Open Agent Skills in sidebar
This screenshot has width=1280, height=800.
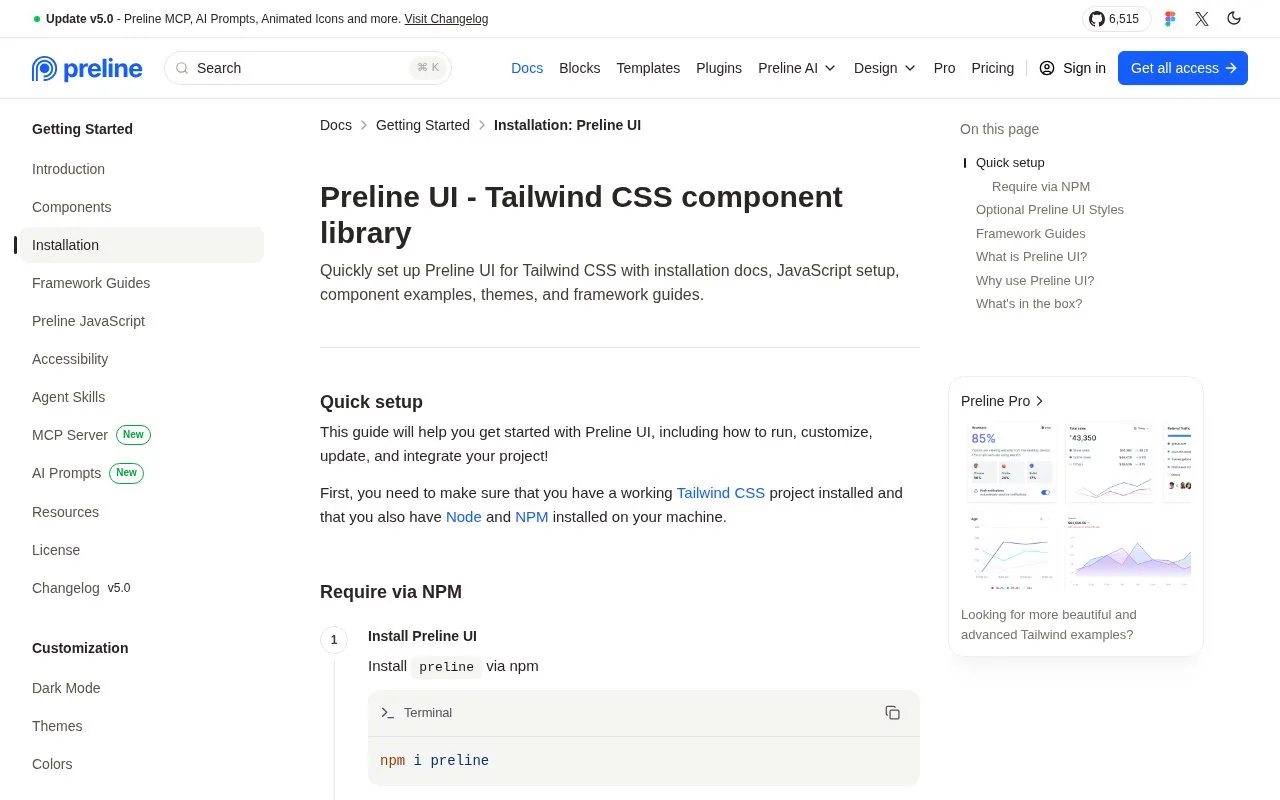(x=142, y=397)
